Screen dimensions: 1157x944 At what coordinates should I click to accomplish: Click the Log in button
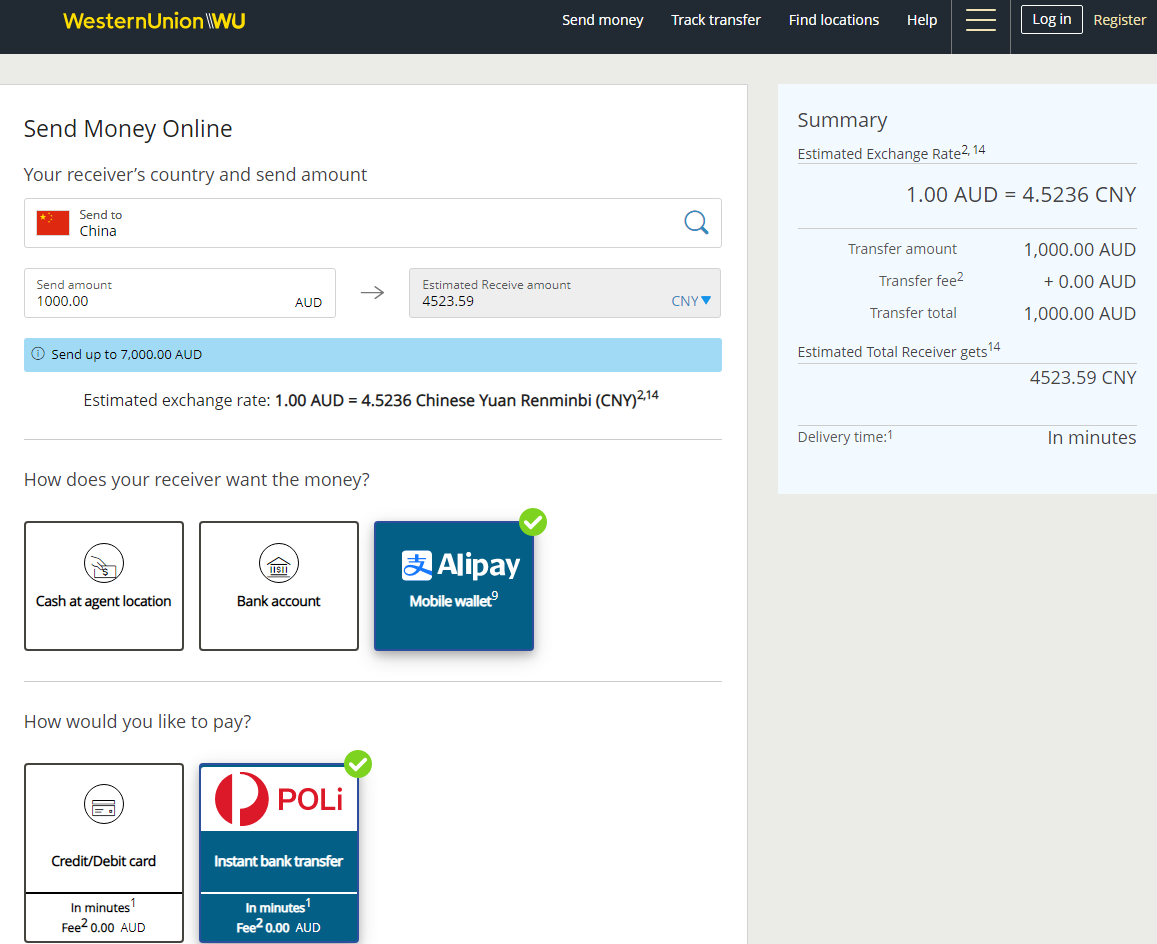[x=1051, y=19]
